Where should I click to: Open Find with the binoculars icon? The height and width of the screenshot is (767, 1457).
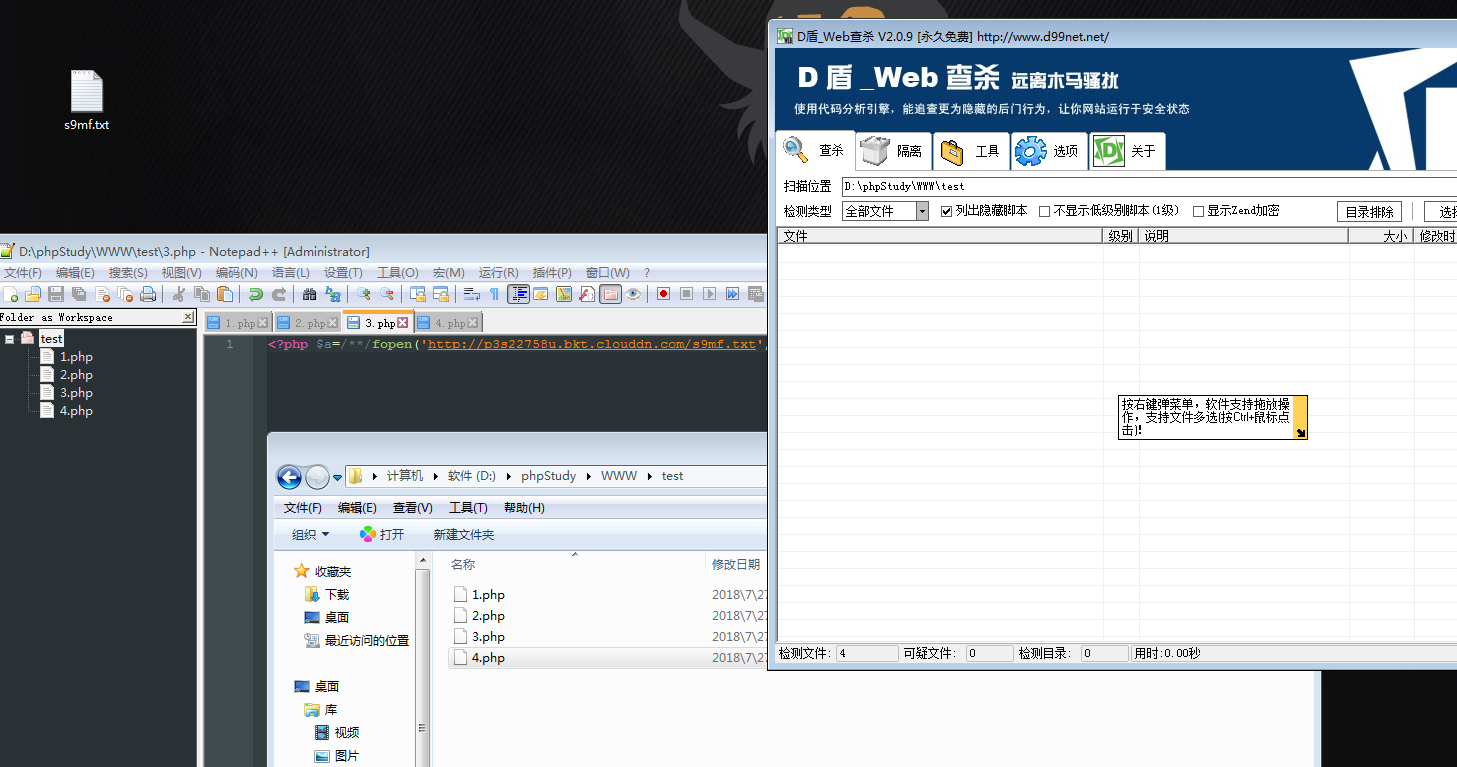tap(309, 294)
